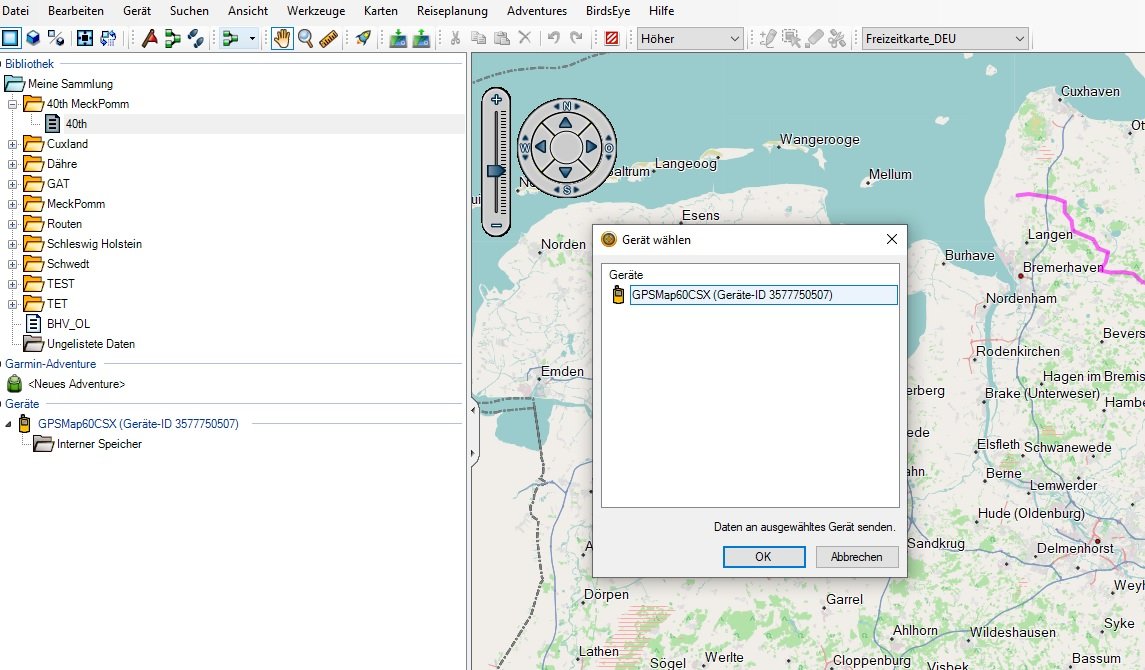Click the map zoom slider handle

pyautogui.click(x=496, y=171)
